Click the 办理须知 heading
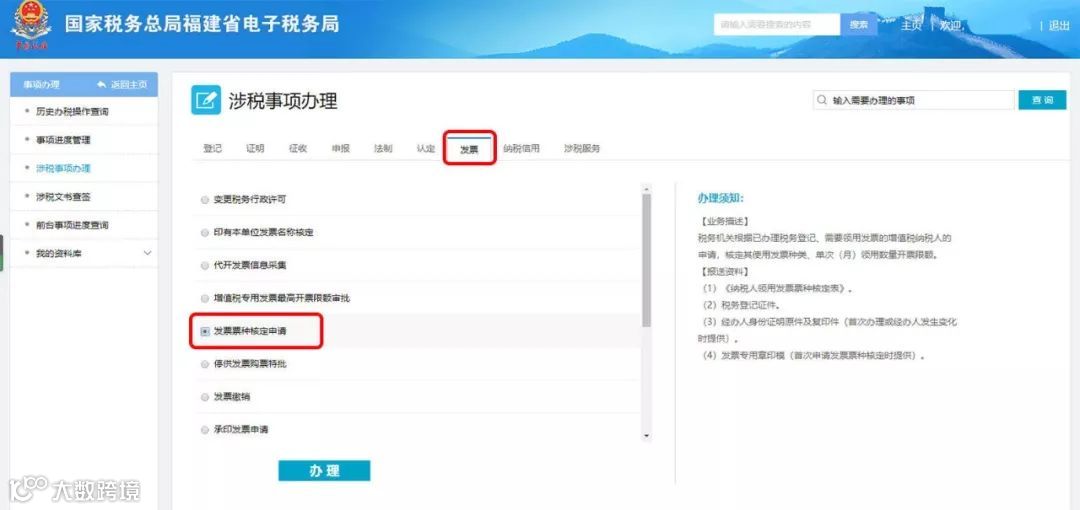The image size is (1080, 510). click(720, 198)
